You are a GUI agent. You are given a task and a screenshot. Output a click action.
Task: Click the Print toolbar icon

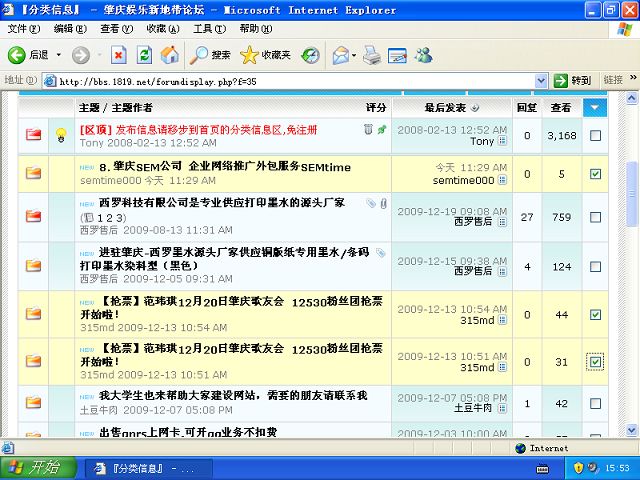(371, 55)
